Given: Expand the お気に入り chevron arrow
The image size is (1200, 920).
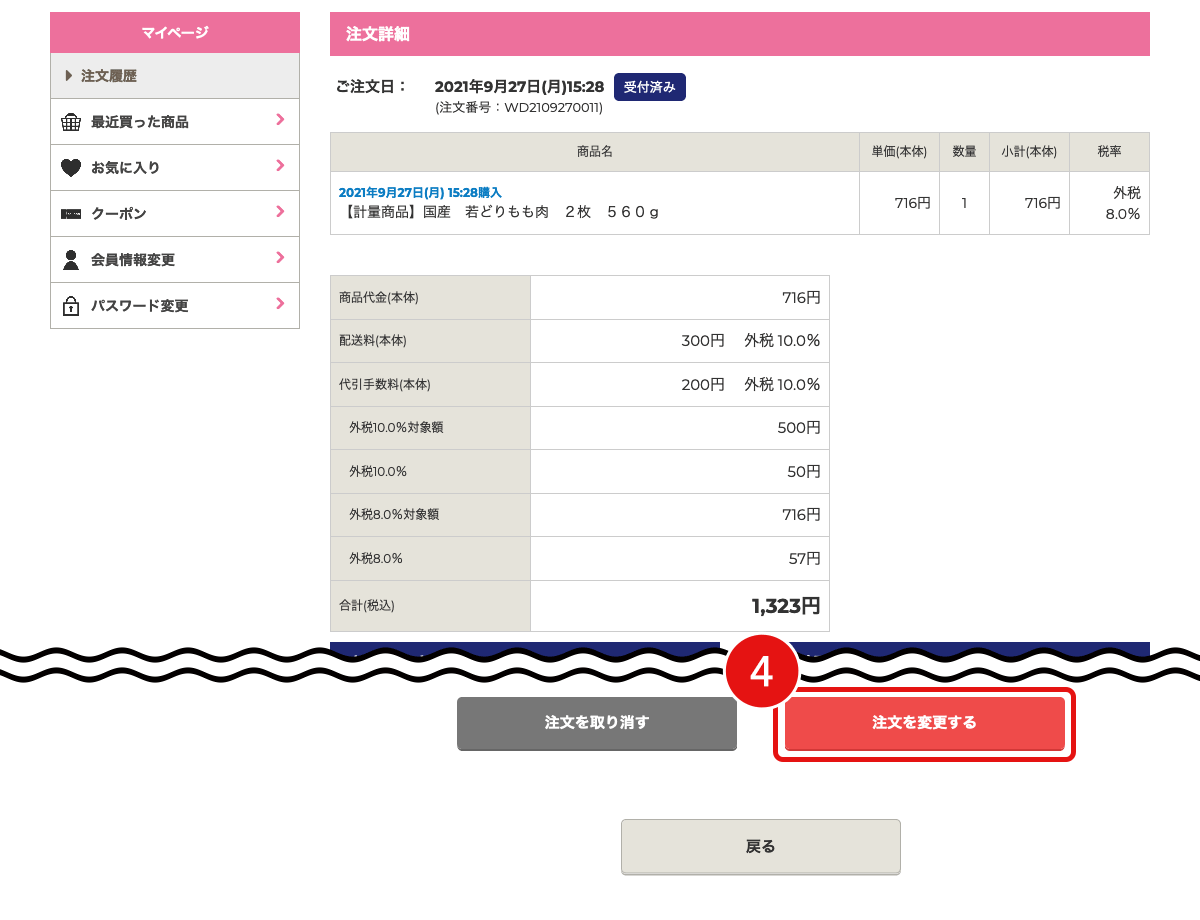Looking at the screenshot, I should tap(280, 166).
